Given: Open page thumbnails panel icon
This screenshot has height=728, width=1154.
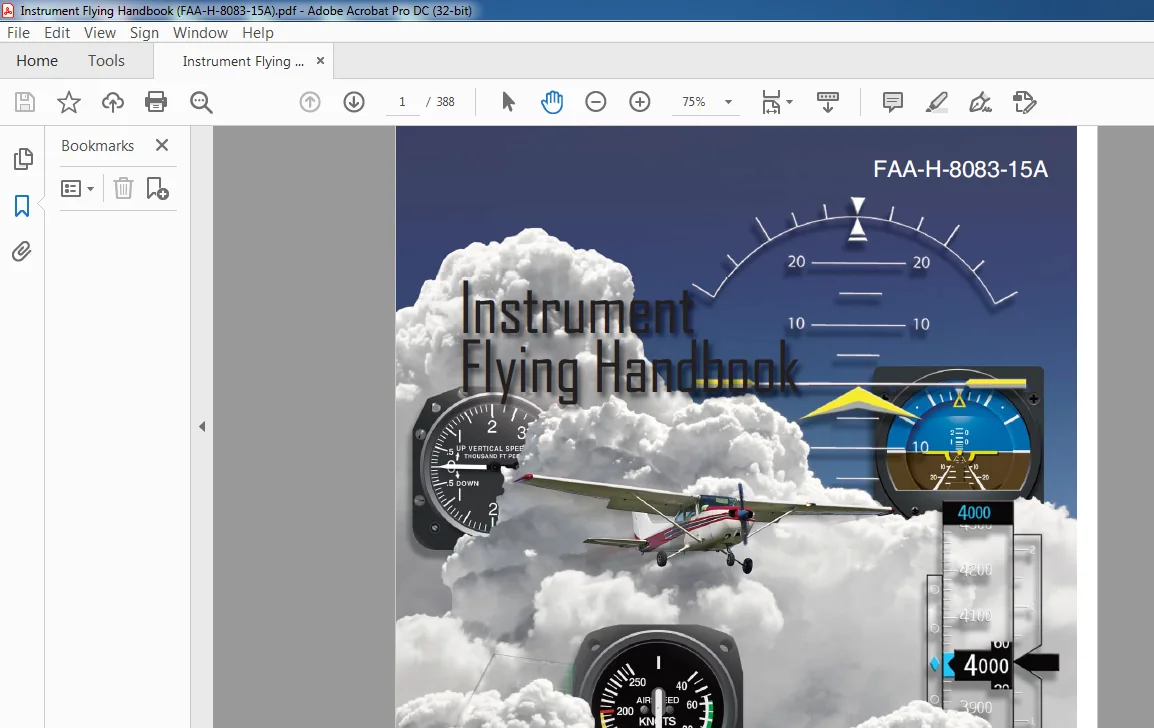Looking at the screenshot, I should coord(23,158).
